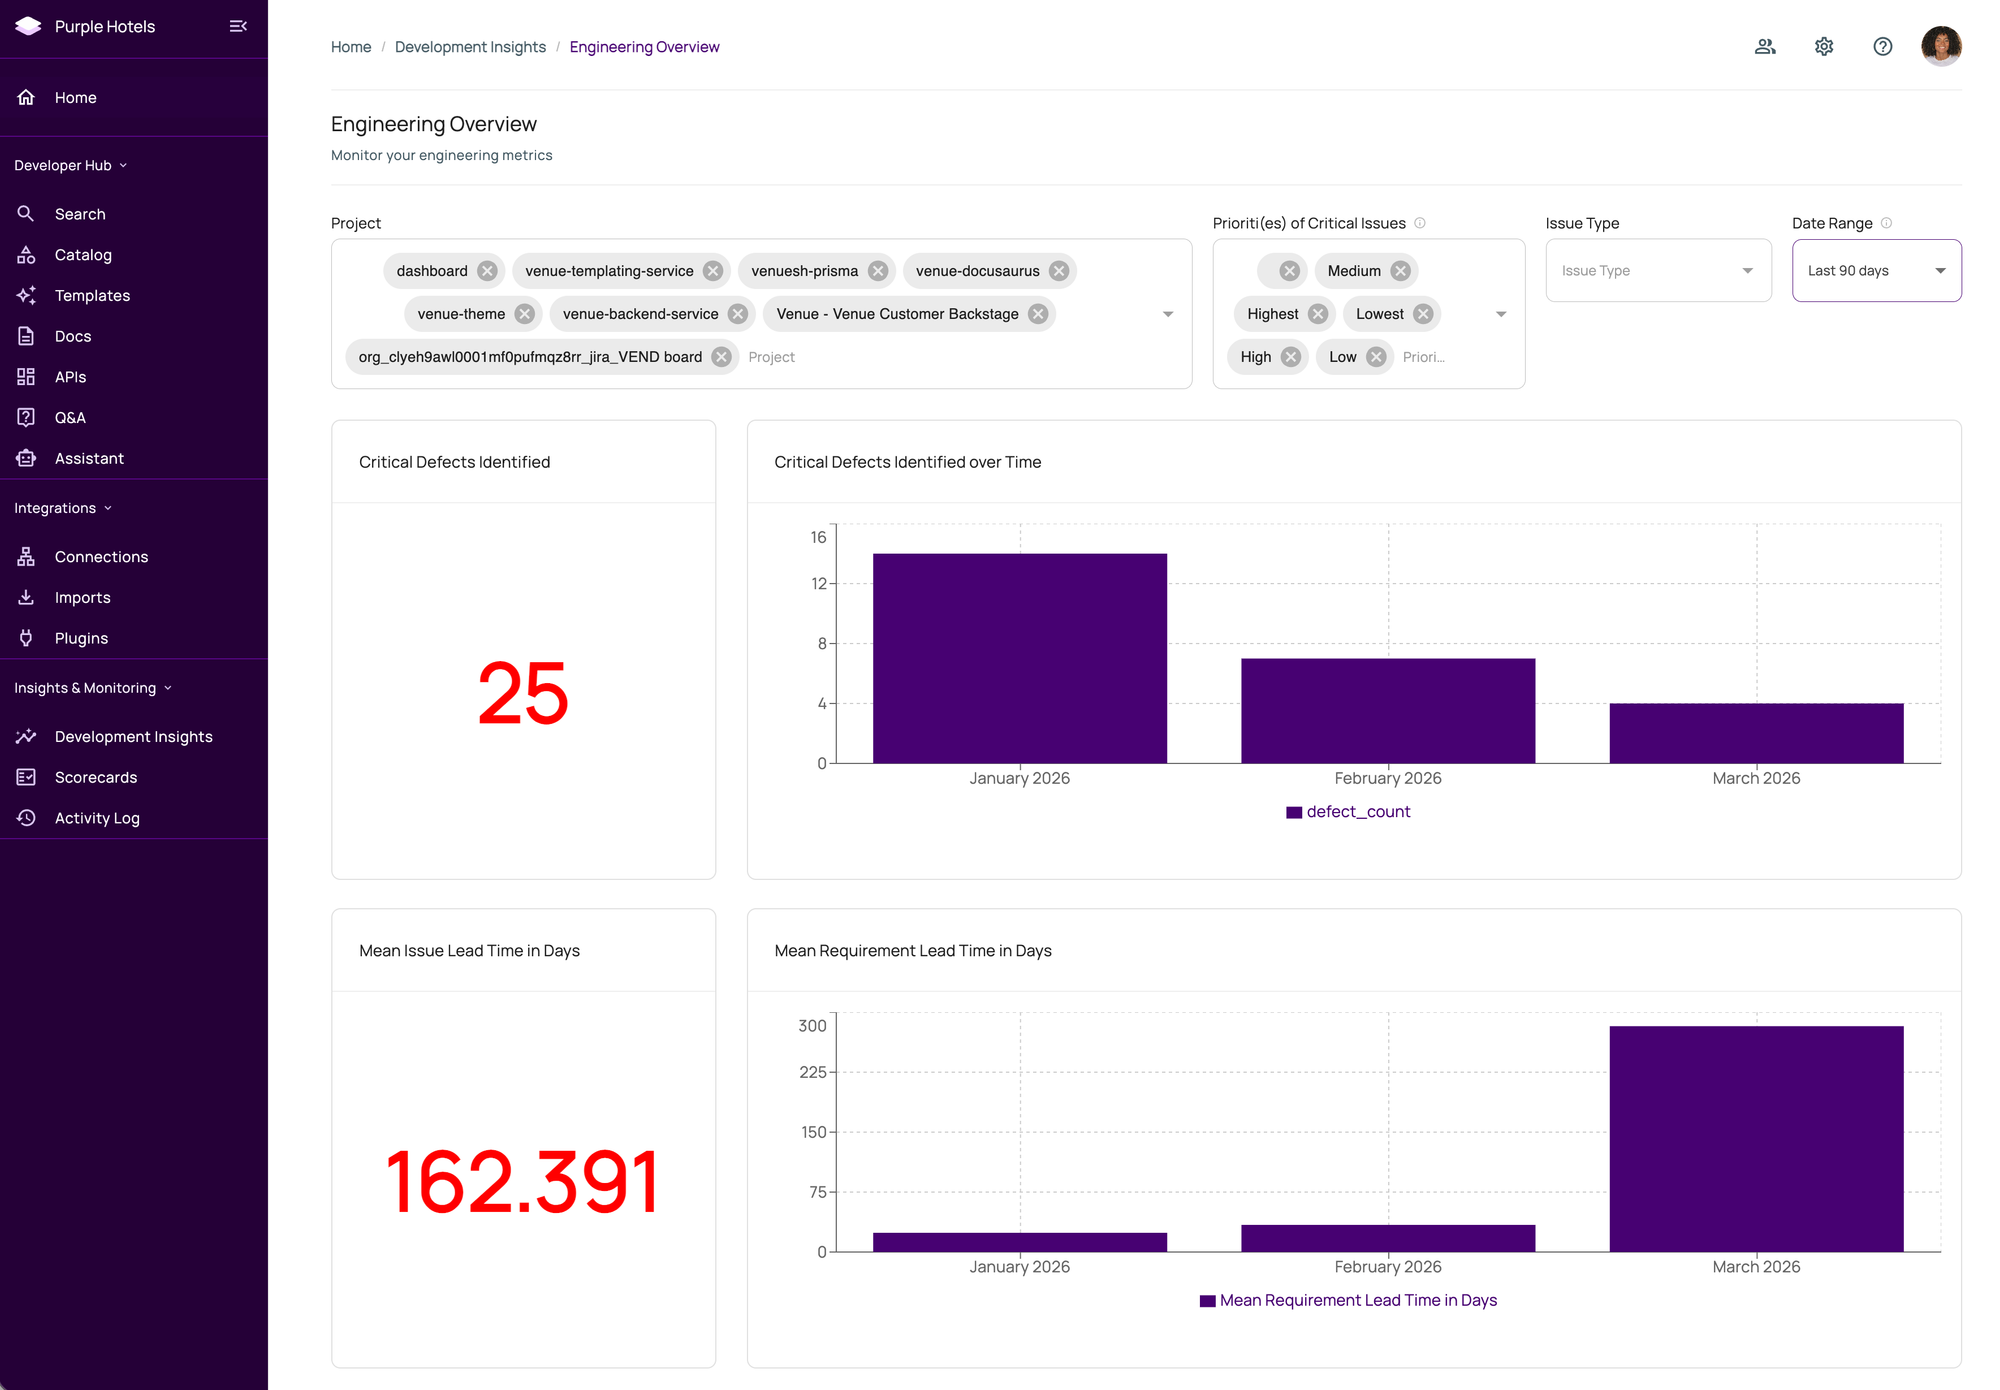The width and height of the screenshot is (2000, 1390).
Task: Open the user profile avatar
Action: [1941, 46]
